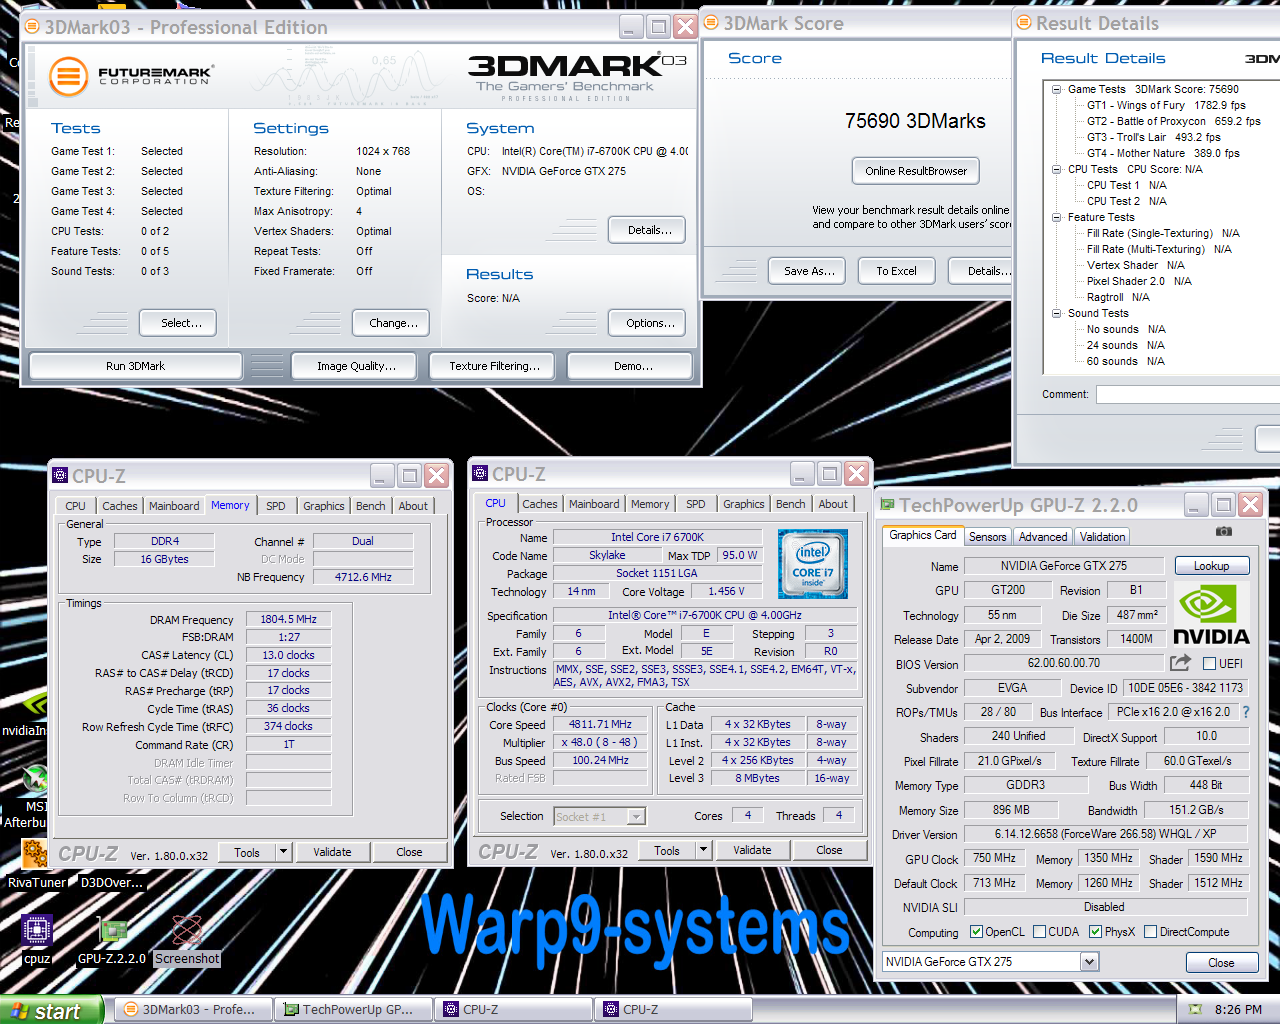The image size is (1280, 1024).
Task: Click the 3DMark03 title bar icon
Action: [33, 27]
